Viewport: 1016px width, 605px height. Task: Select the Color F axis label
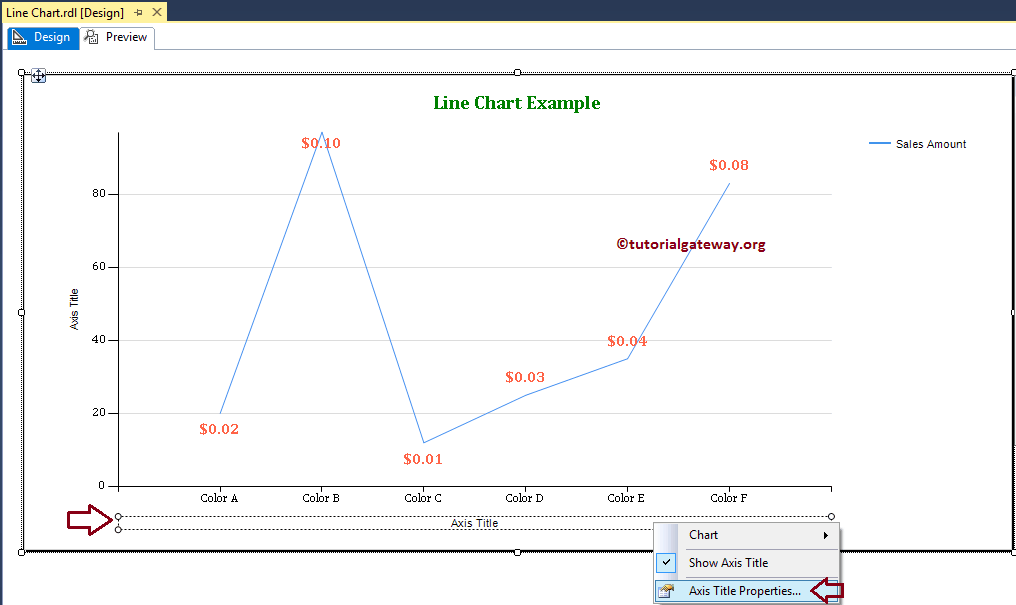[x=728, y=498]
